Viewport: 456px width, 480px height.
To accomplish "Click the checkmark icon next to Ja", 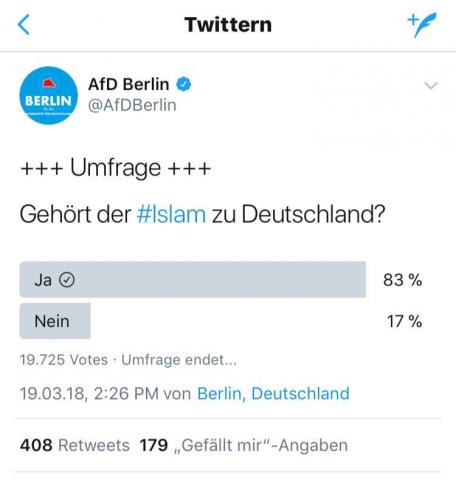I will tap(67, 280).
